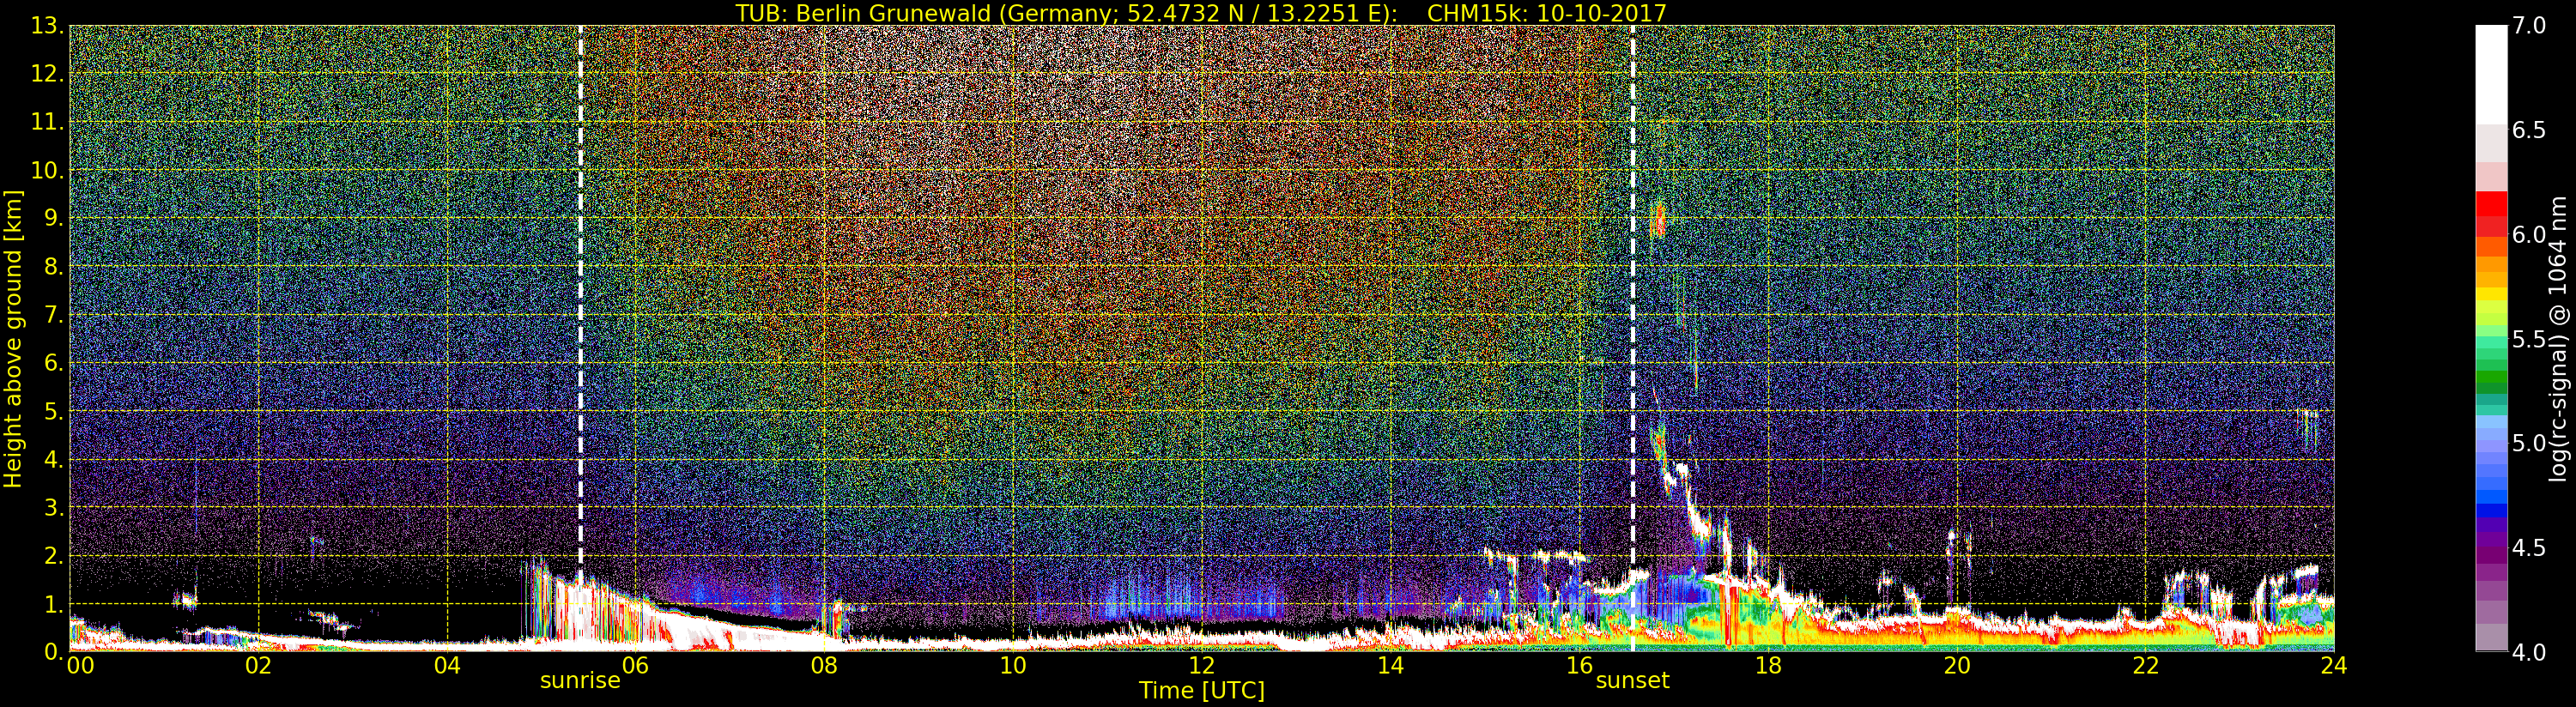The height and width of the screenshot is (707, 2576).
Task: Click time axis tick label '14'
Action: point(1390,666)
